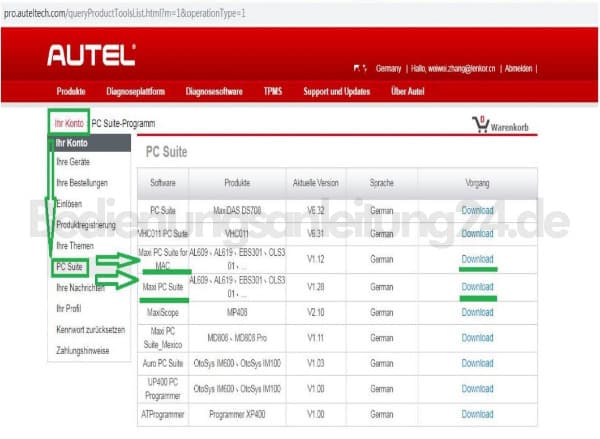Viewport: 600px width, 439px height.
Task: Click the Ihr Konto sidebar header
Action: tap(89, 143)
